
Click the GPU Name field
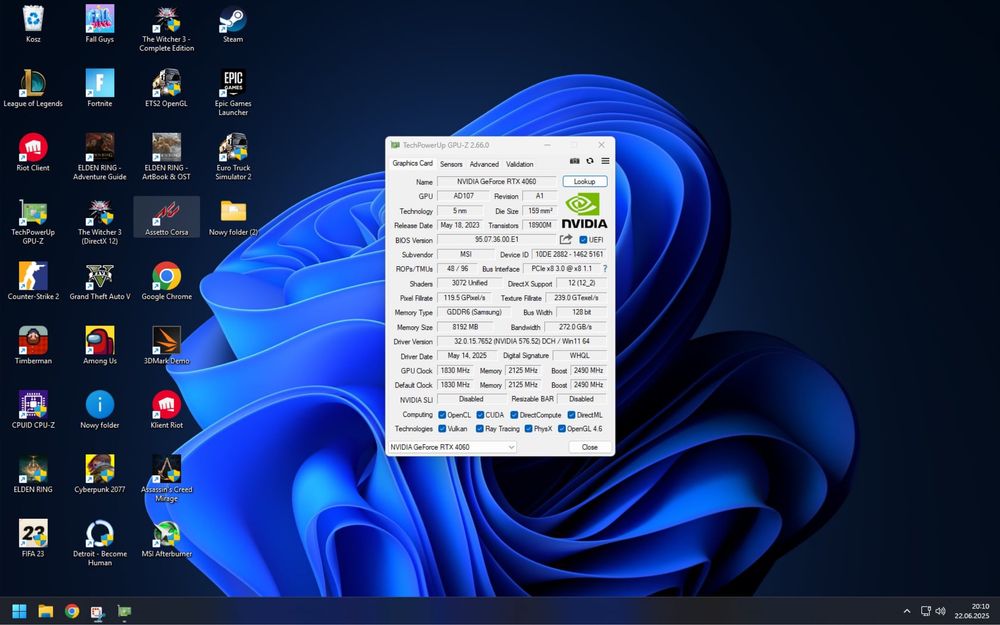coord(496,182)
